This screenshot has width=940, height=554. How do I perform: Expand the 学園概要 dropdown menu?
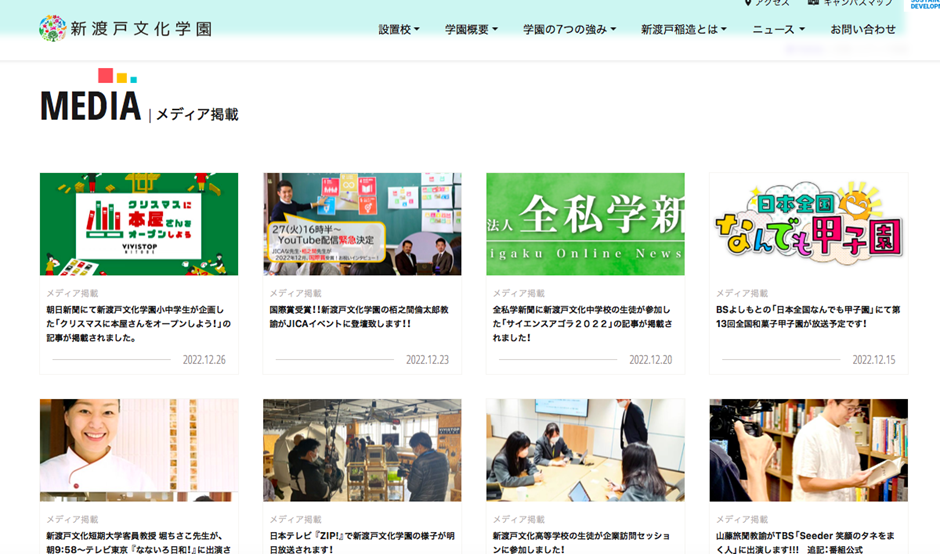click(471, 29)
